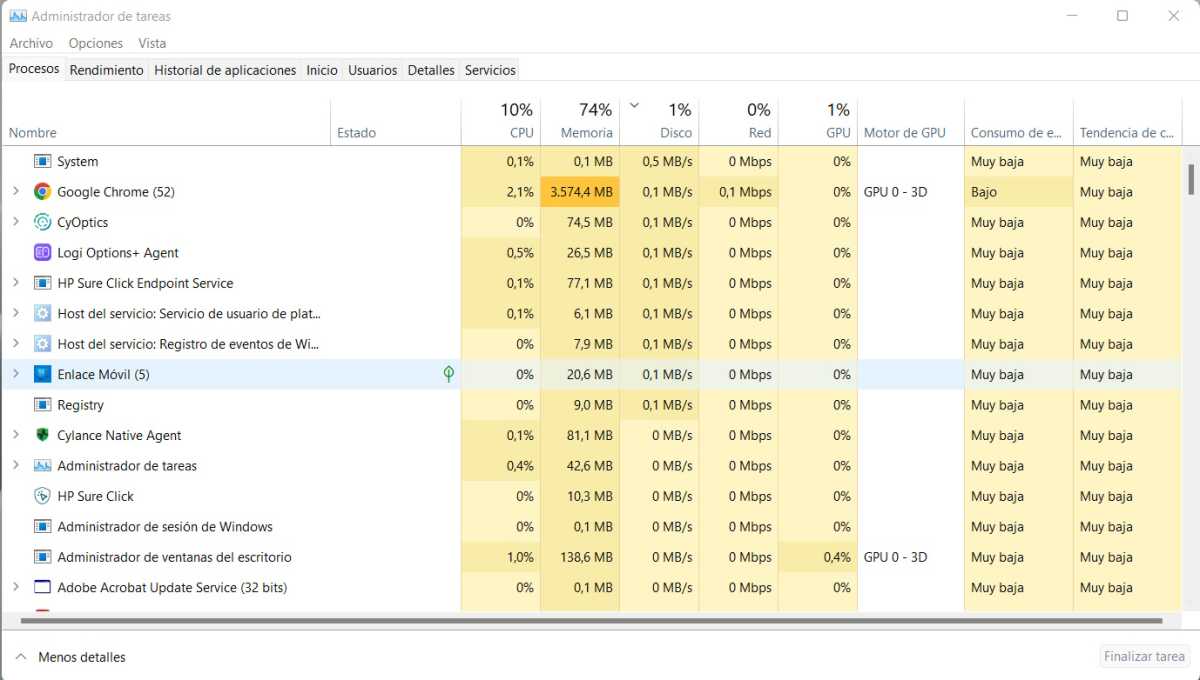Click the 2,1% CPU usage cell

point(501,192)
